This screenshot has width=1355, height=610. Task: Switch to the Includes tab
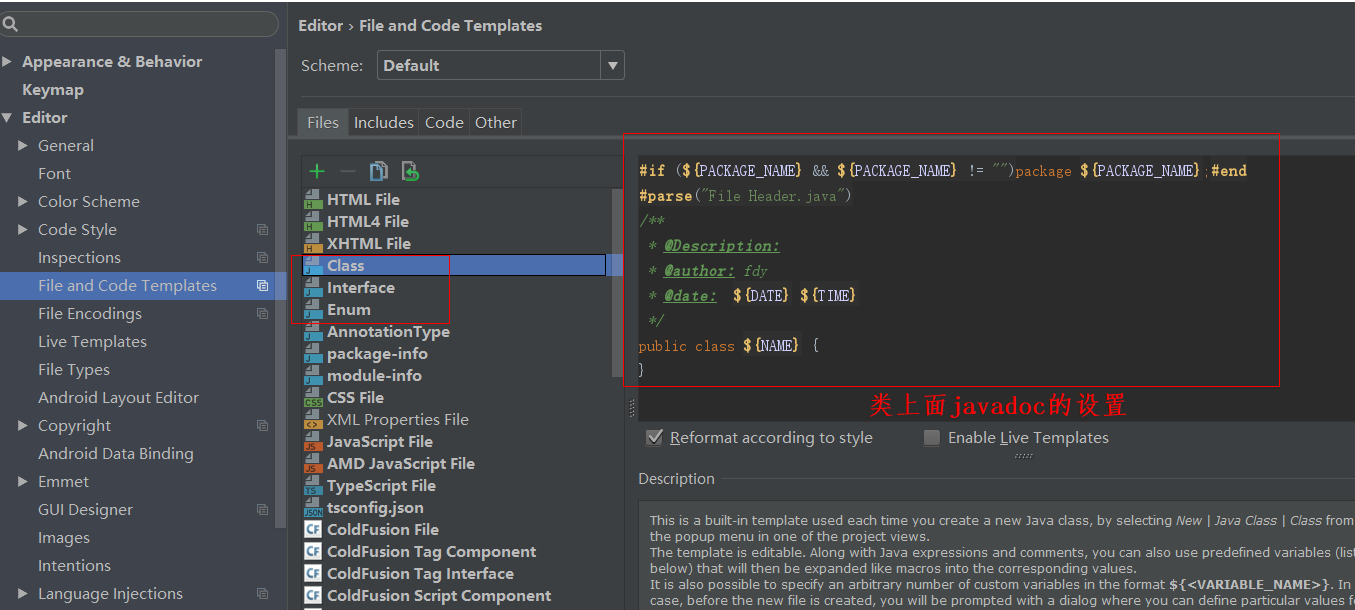coord(383,123)
